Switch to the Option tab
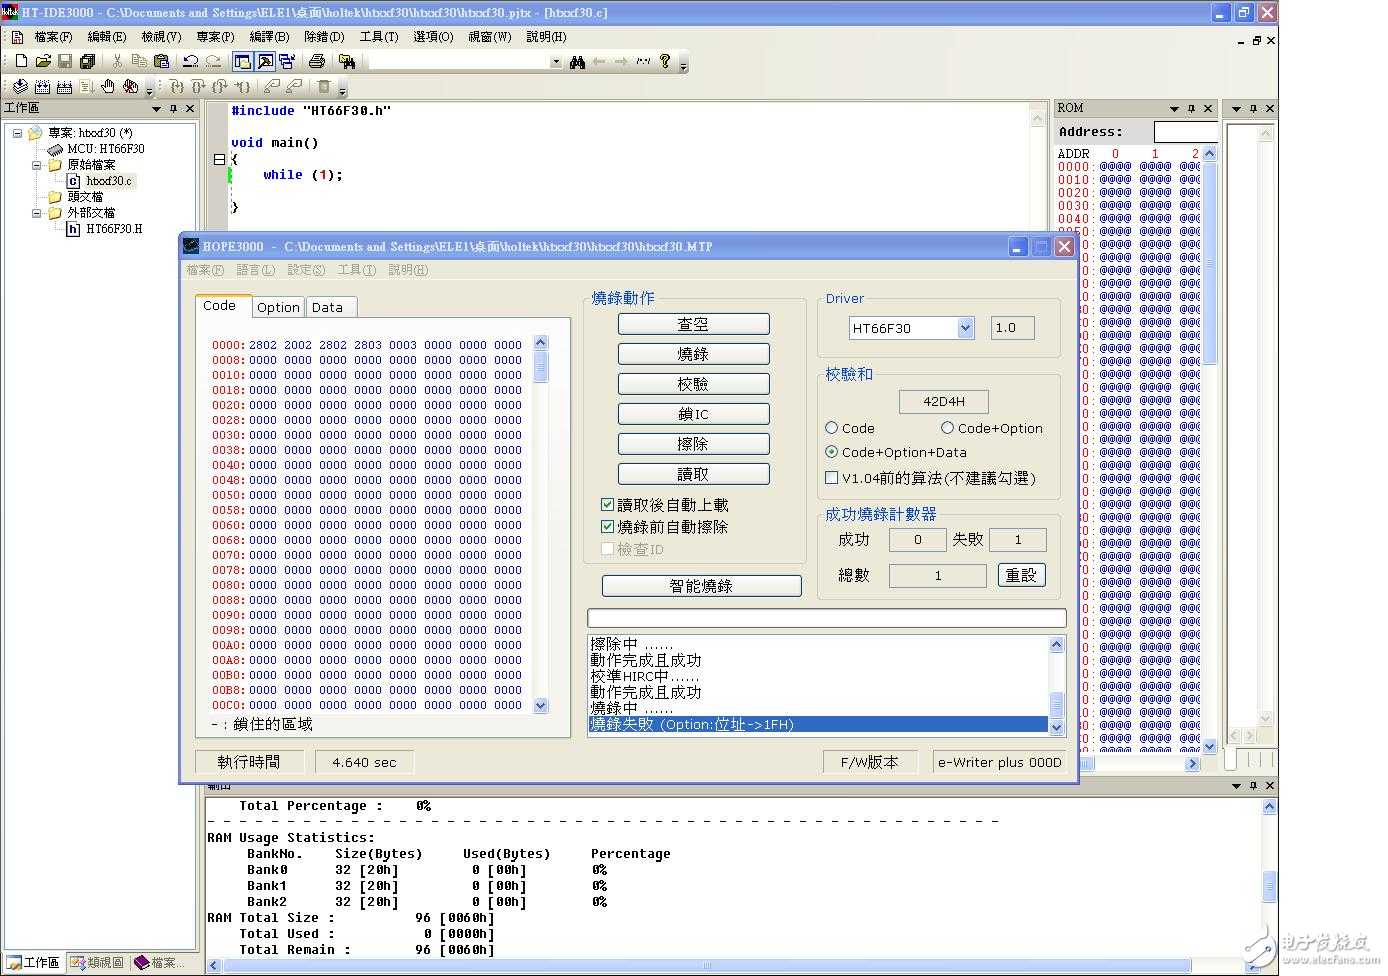Screen dimensions: 1388x976 pos(277,308)
